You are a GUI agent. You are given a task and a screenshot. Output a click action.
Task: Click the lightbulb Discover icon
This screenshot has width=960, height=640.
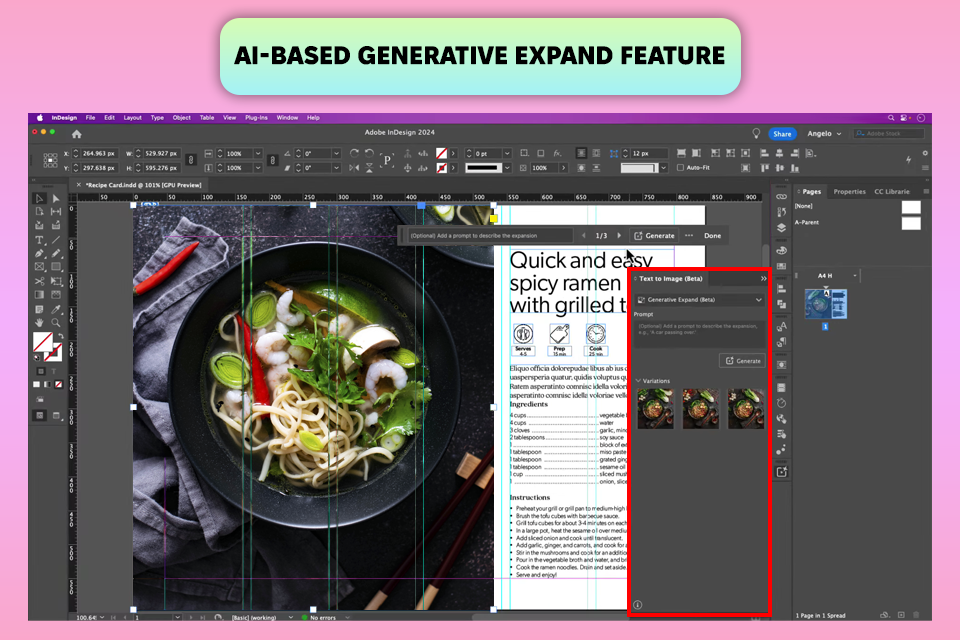[x=756, y=134]
